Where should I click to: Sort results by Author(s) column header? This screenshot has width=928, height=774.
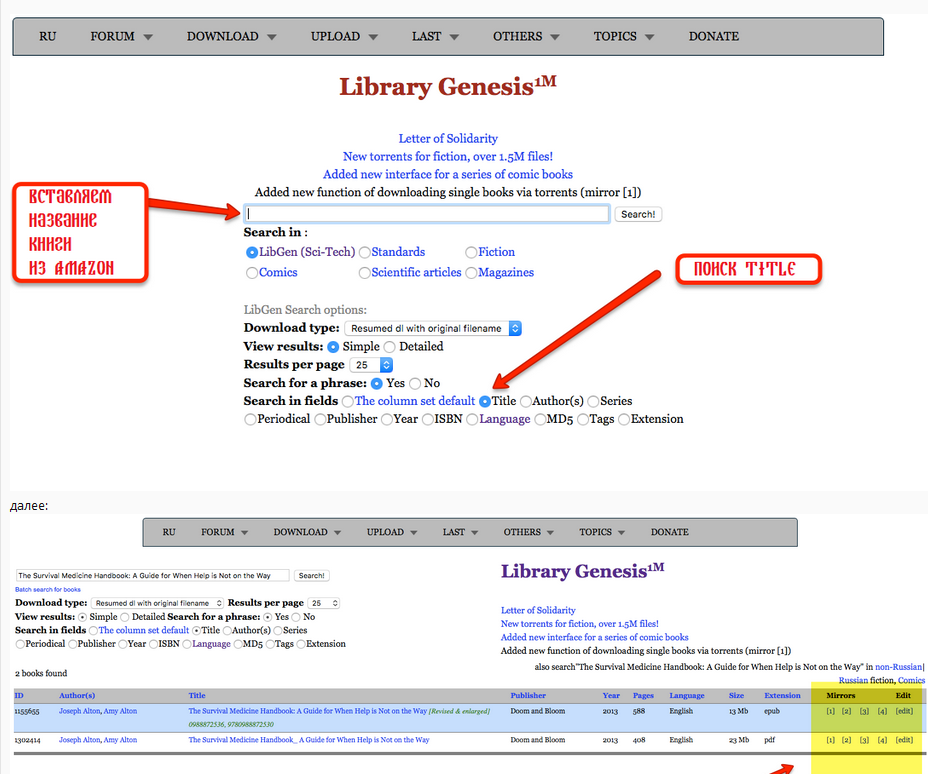point(77,695)
